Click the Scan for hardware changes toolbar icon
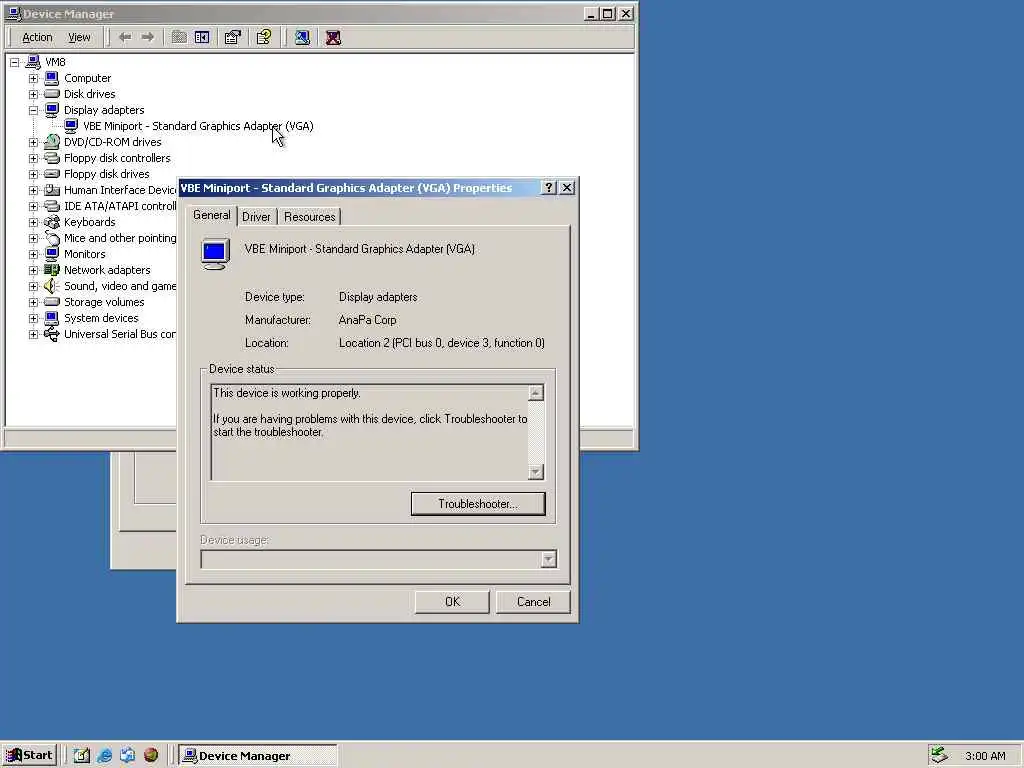Screen dimensions: 1024x768 [x=302, y=37]
